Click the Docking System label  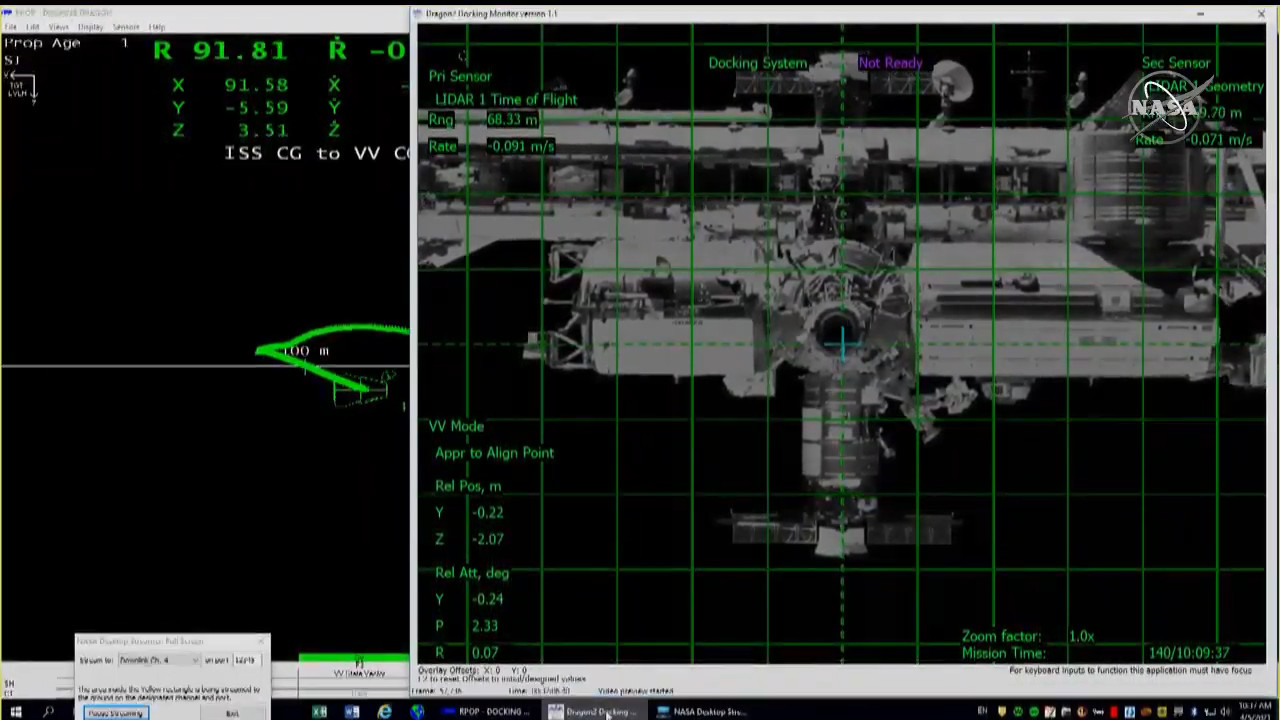[757, 63]
